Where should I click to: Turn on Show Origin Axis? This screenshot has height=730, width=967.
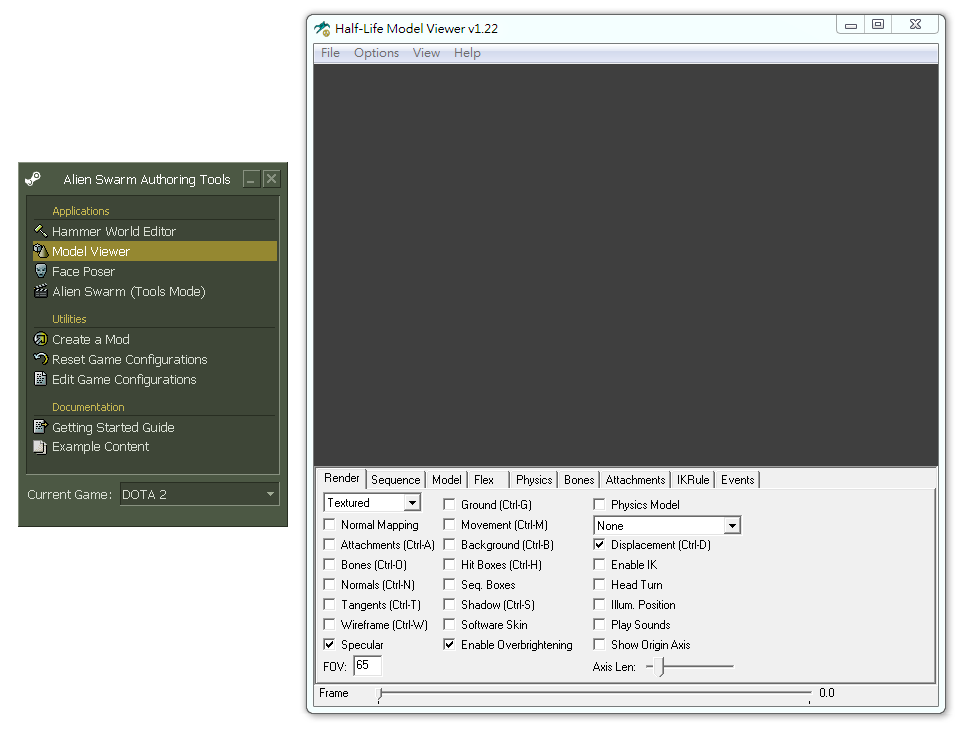coord(599,644)
